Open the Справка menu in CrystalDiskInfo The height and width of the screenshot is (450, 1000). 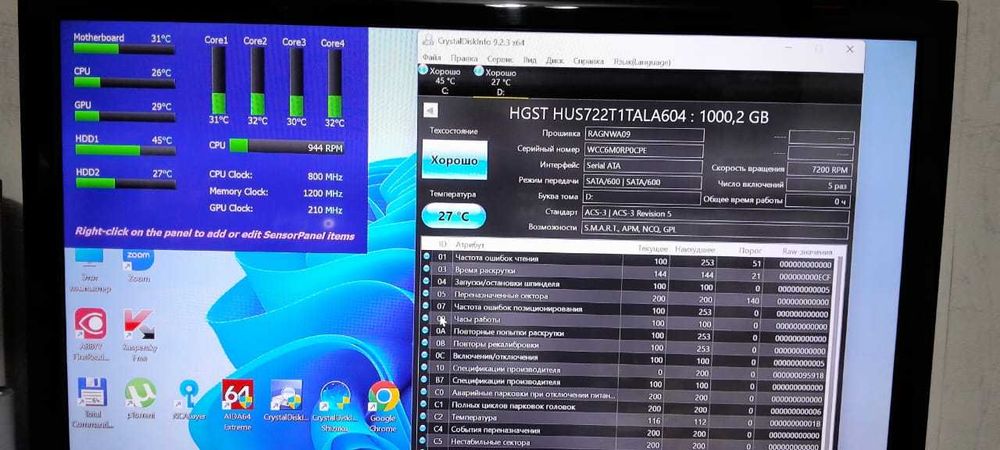588,61
